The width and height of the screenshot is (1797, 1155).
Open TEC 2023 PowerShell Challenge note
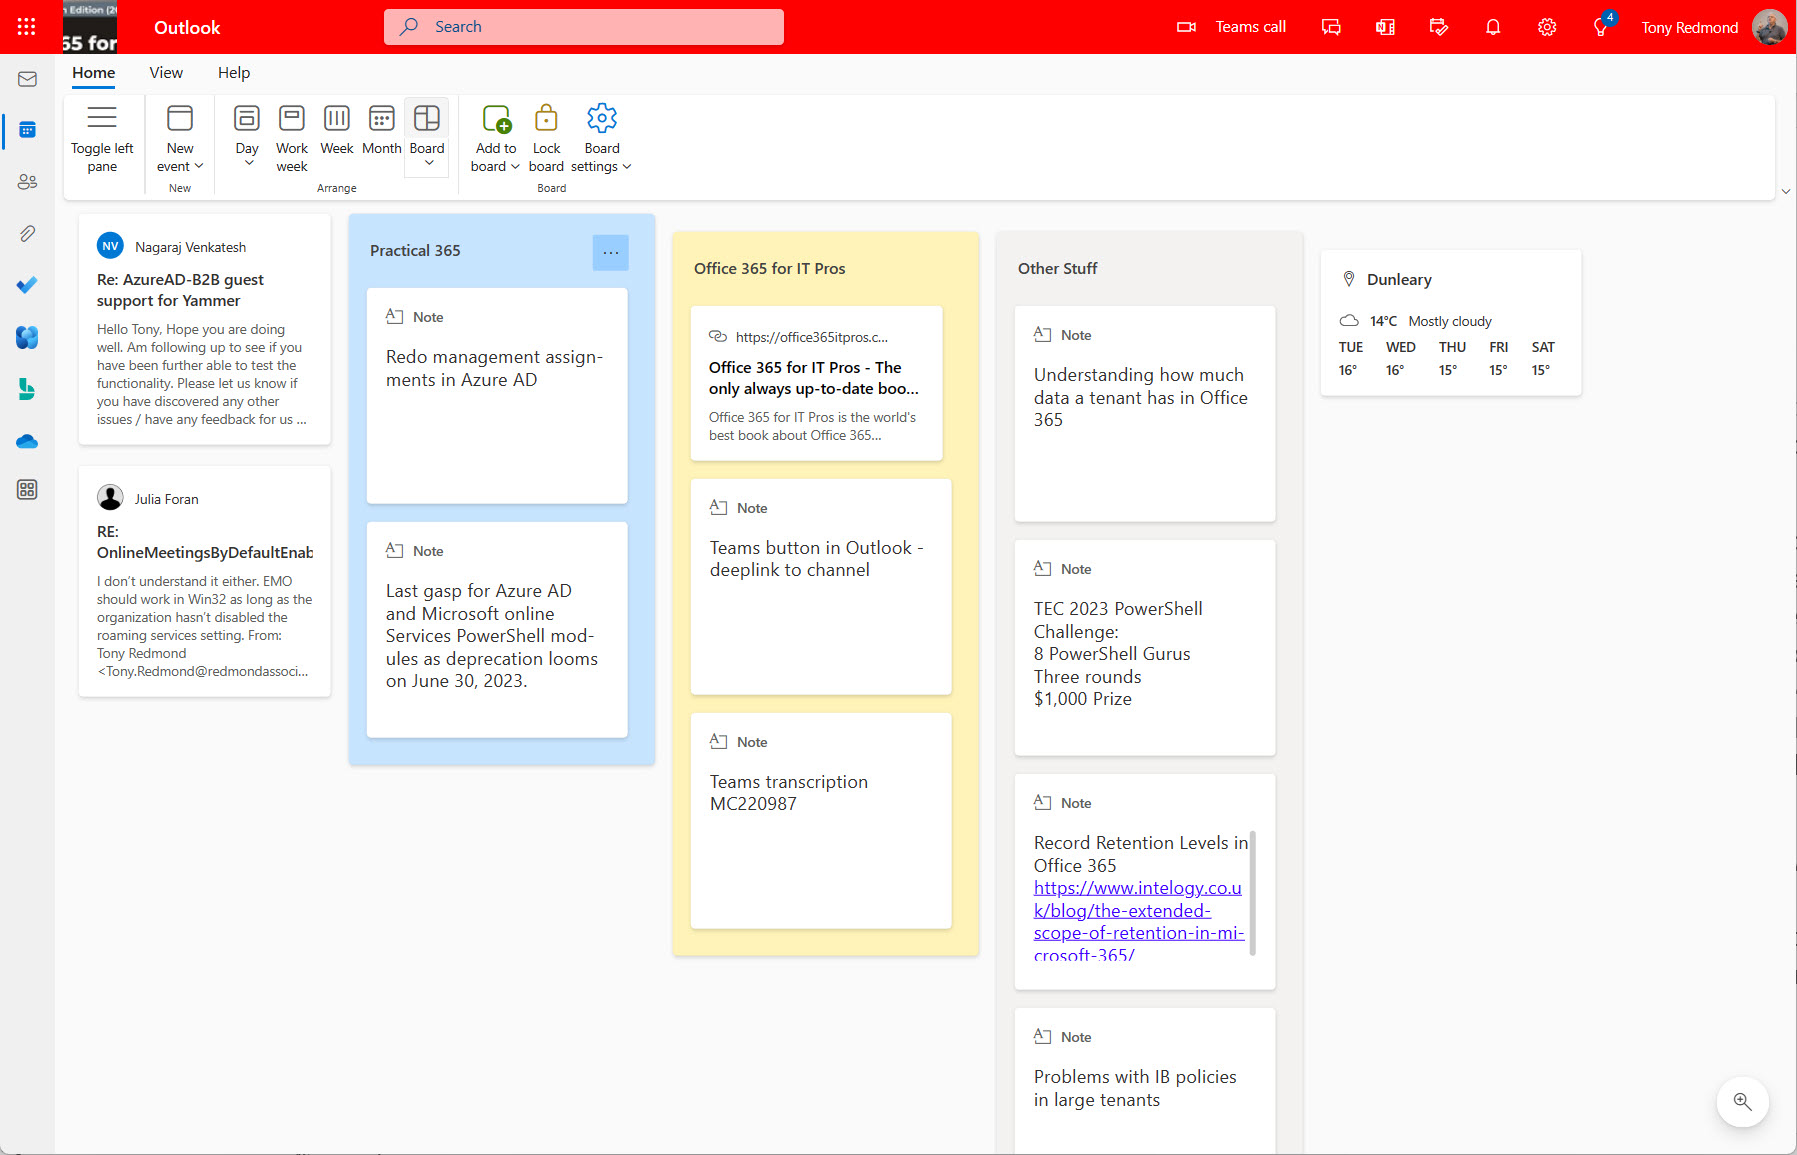(x=1145, y=648)
